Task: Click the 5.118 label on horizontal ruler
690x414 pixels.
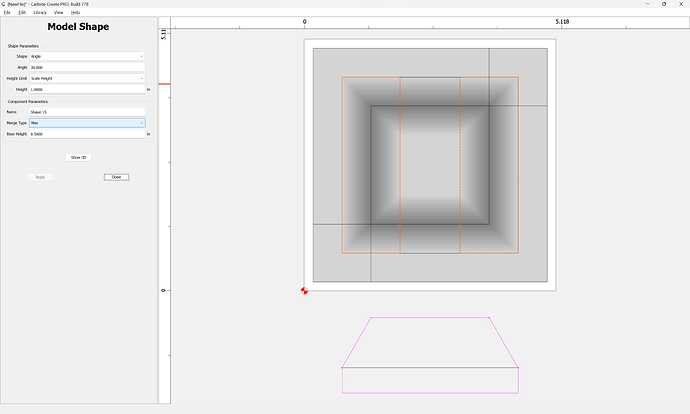Action: coord(562,22)
